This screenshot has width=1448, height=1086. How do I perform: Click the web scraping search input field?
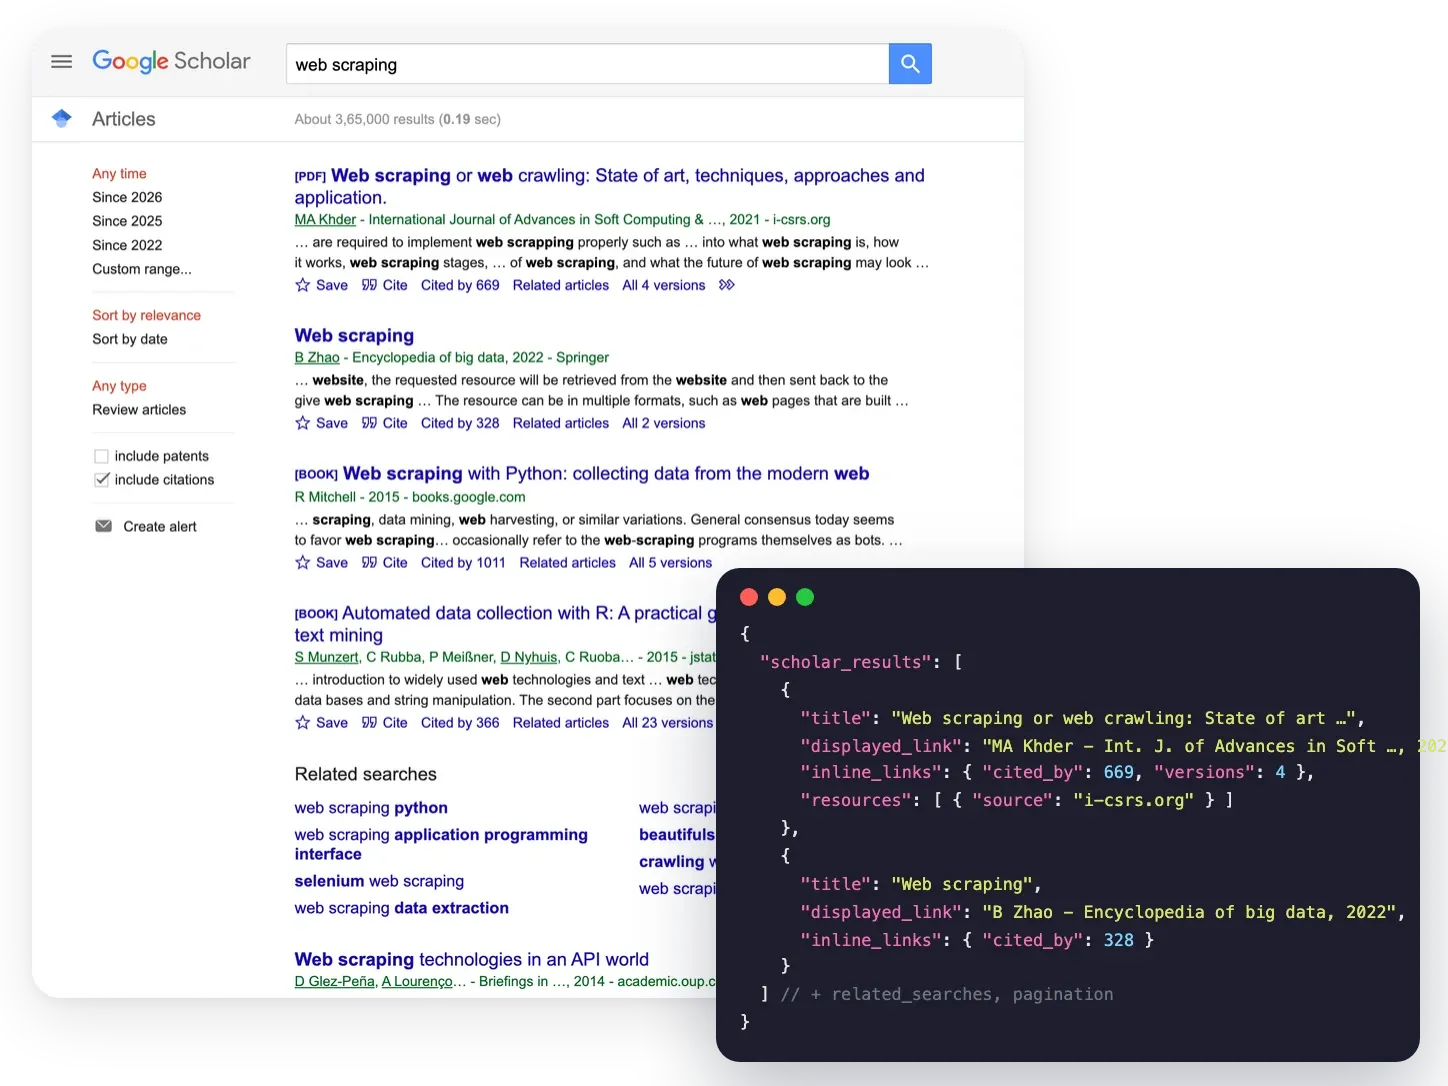[587, 64]
